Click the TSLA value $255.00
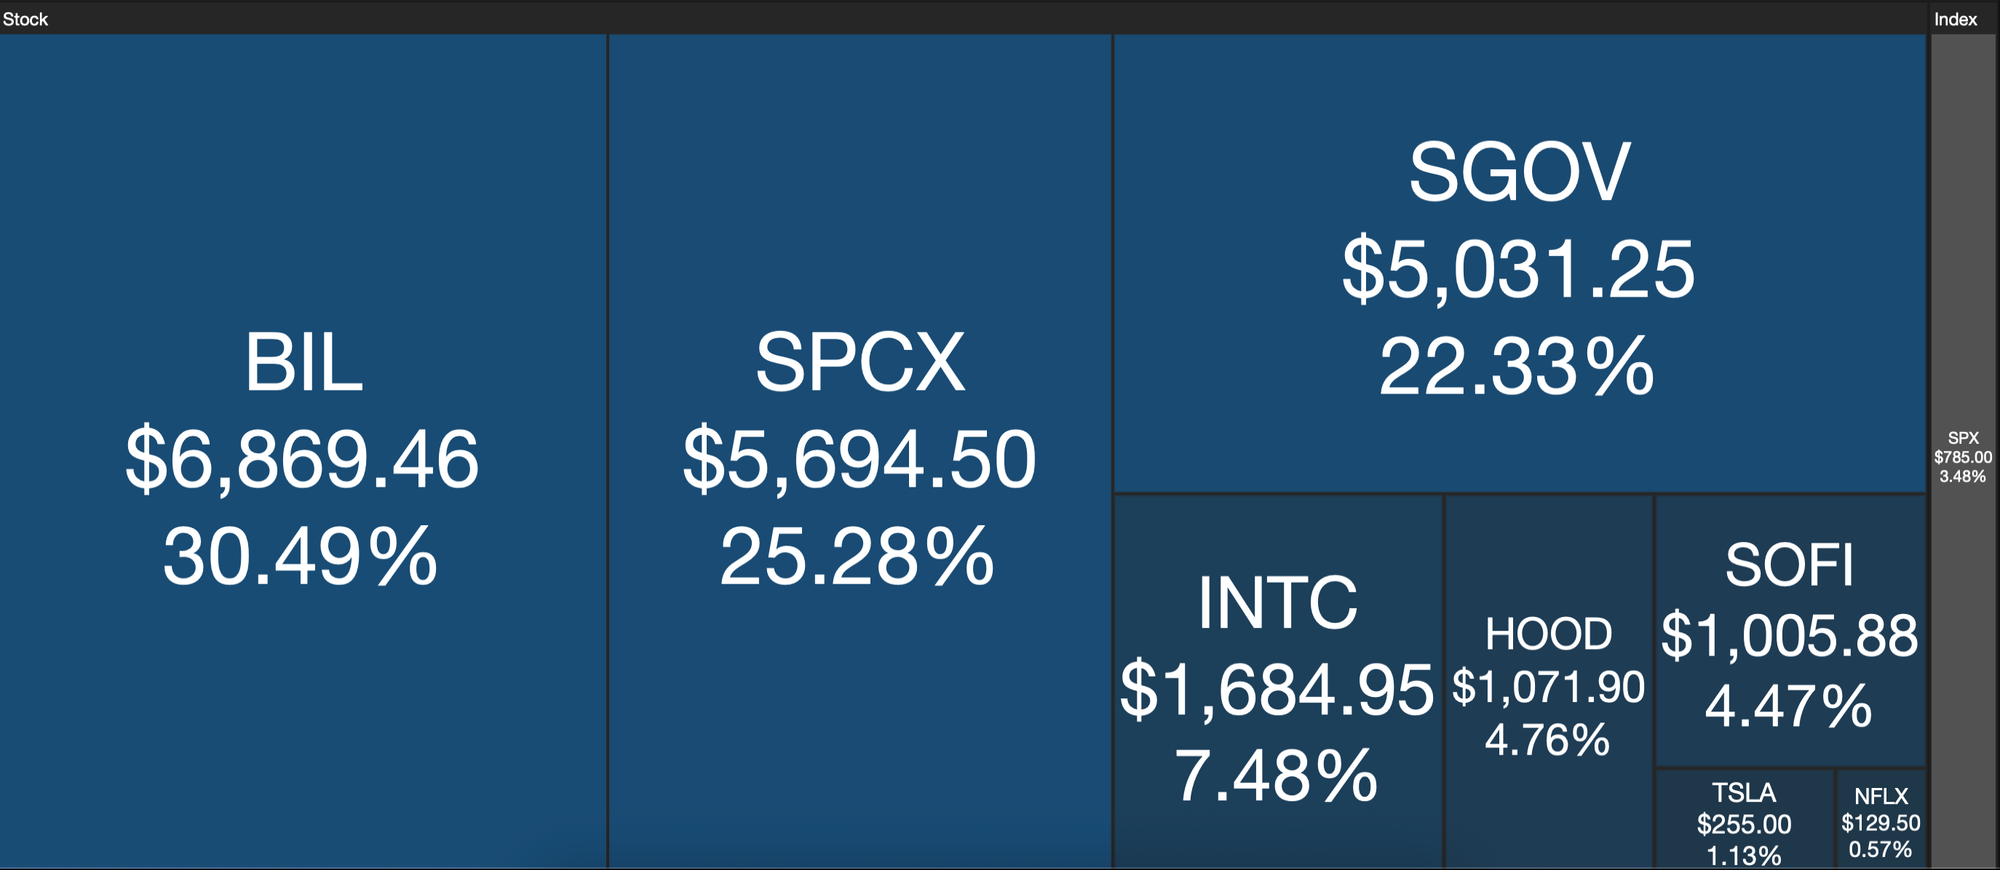 pyautogui.click(x=1744, y=824)
